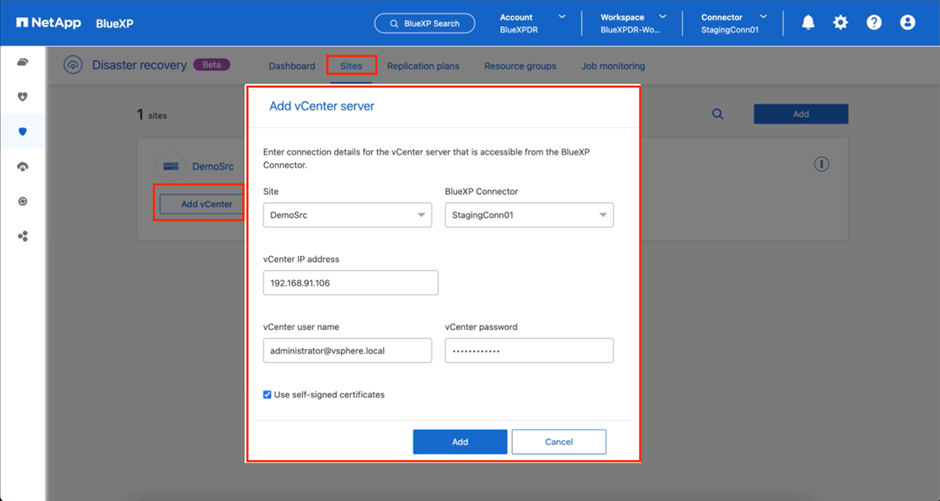Click the Add button in dialog
This screenshot has width=940, height=501.
pyautogui.click(x=459, y=442)
